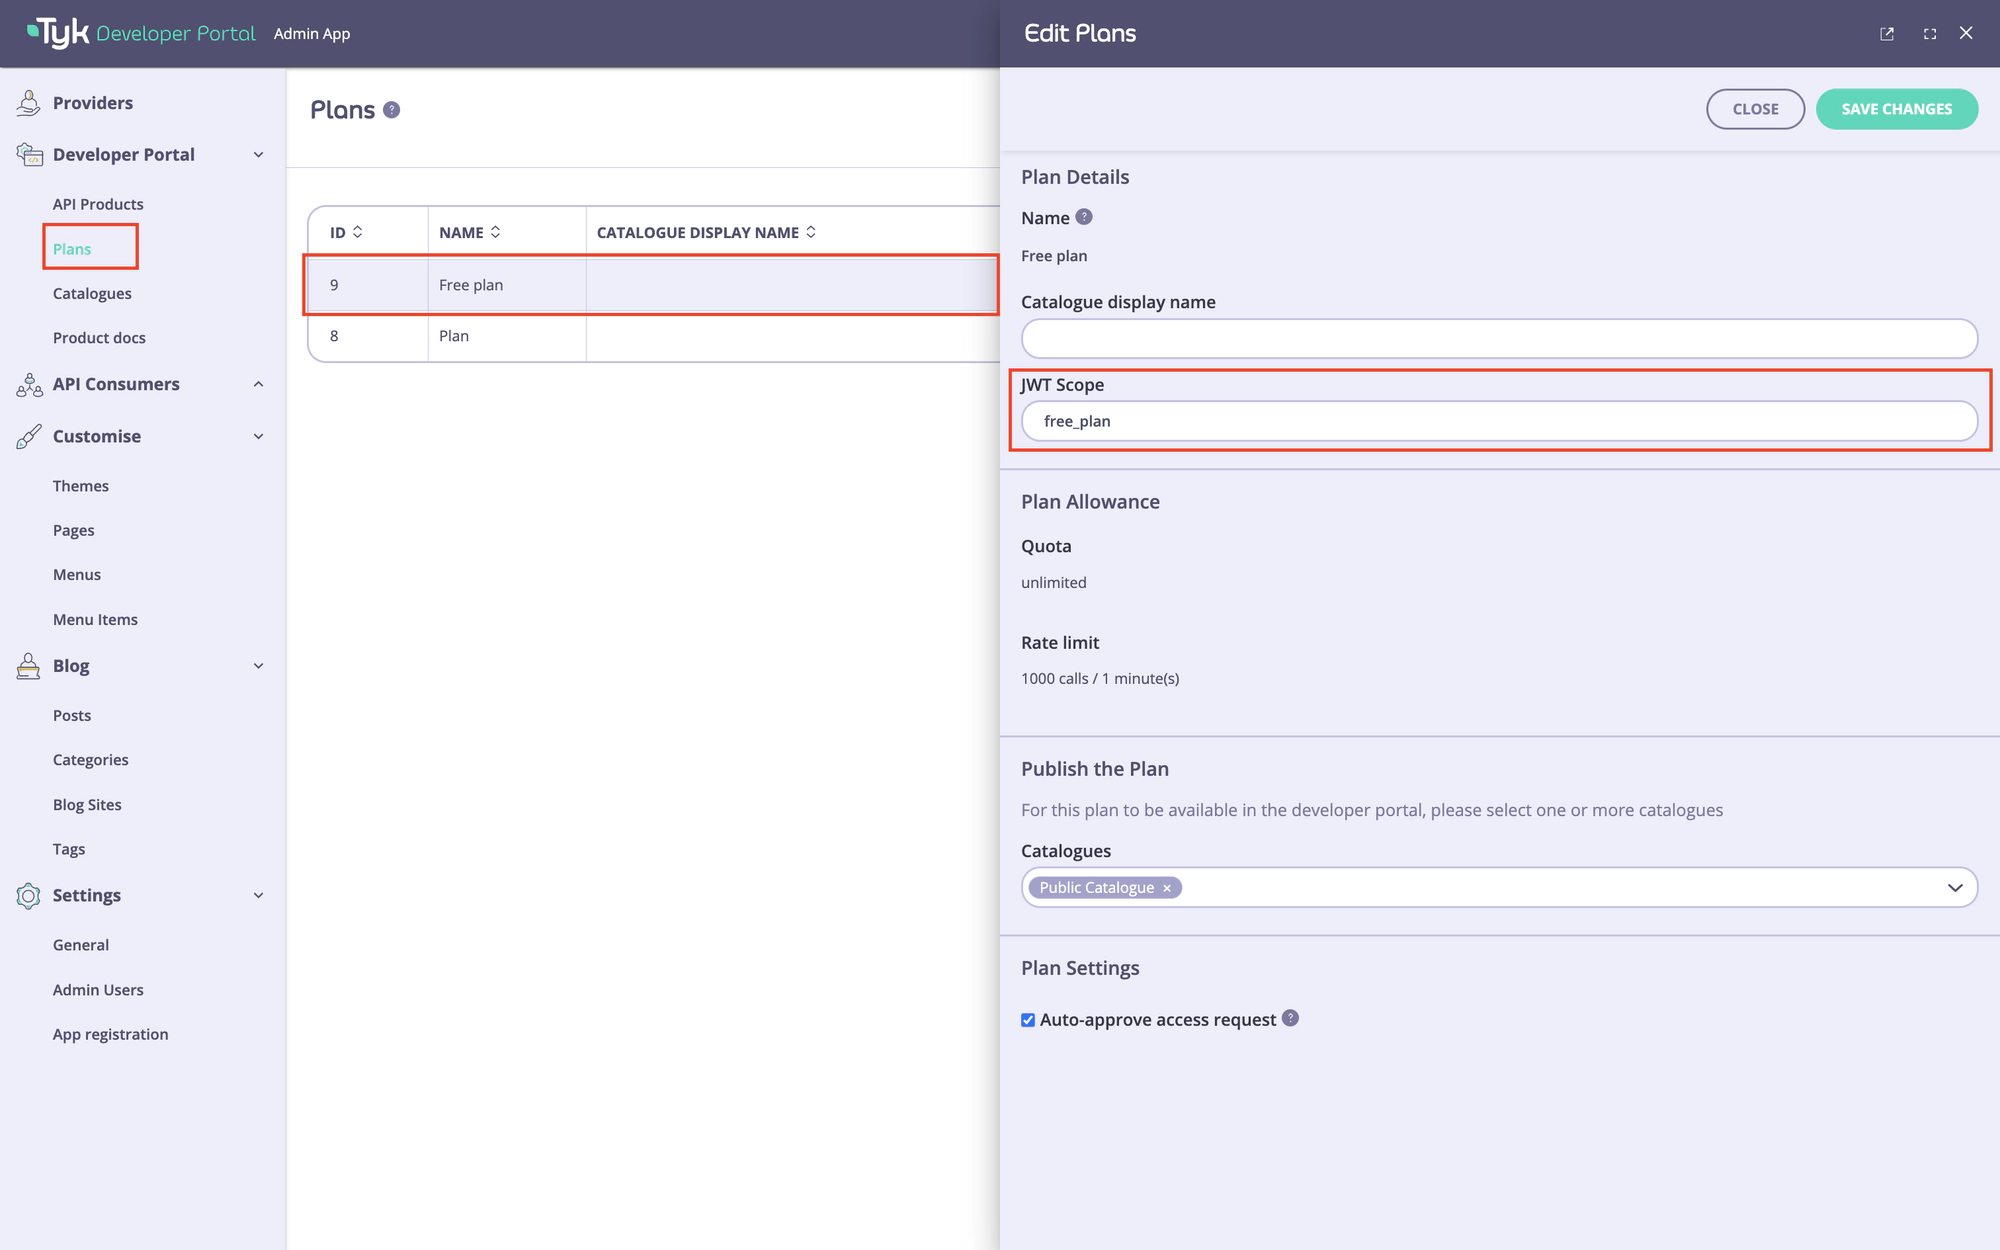Select the API Products menu item
The height and width of the screenshot is (1250, 2000).
(x=98, y=203)
